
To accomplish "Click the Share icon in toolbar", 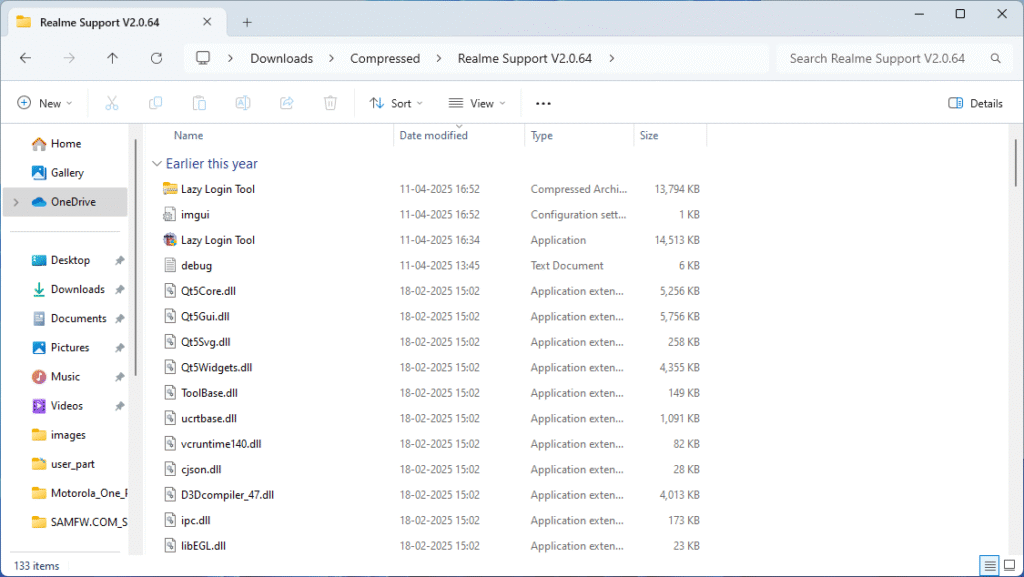I will pyautogui.click(x=287, y=103).
